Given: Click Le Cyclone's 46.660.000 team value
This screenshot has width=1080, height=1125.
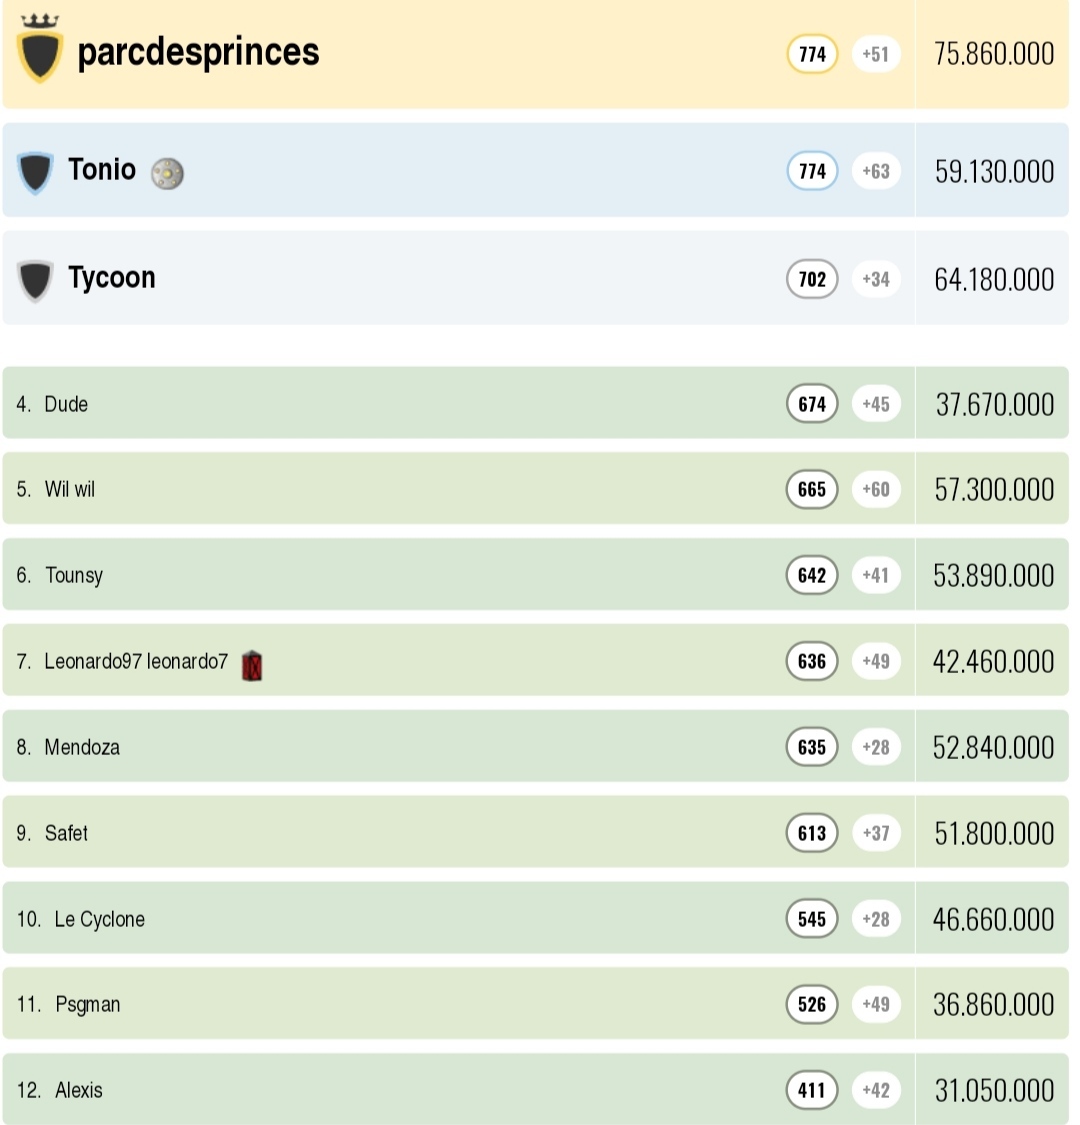Looking at the screenshot, I should 993,919.
